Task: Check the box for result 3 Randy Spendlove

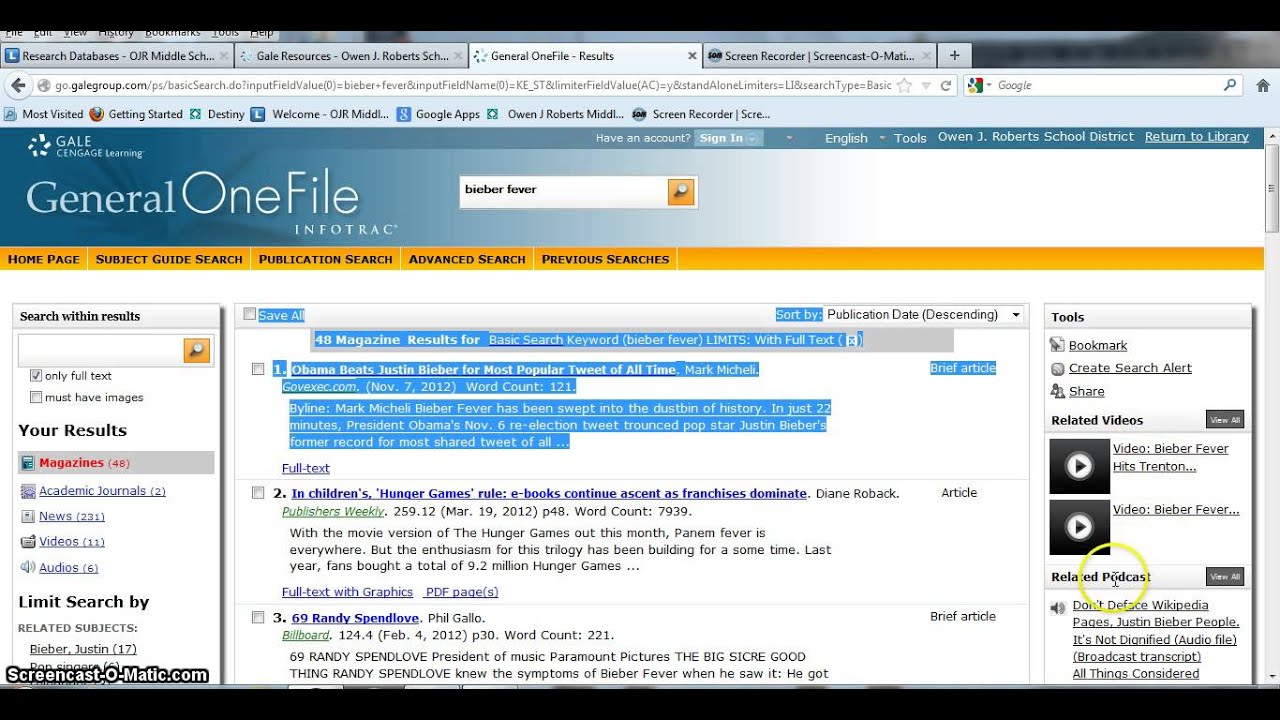Action: click(258, 617)
